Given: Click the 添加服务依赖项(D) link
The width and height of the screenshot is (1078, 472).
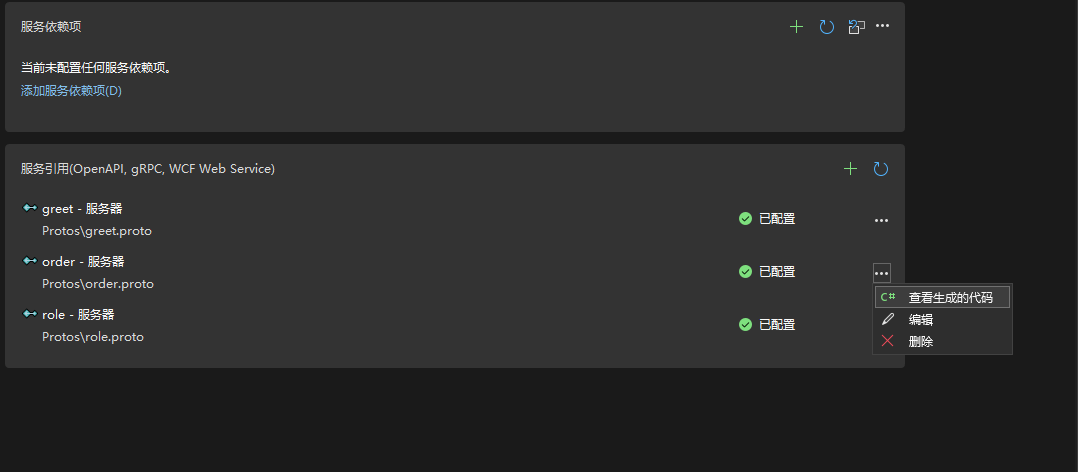Looking at the screenshot, I should [71, 91].
